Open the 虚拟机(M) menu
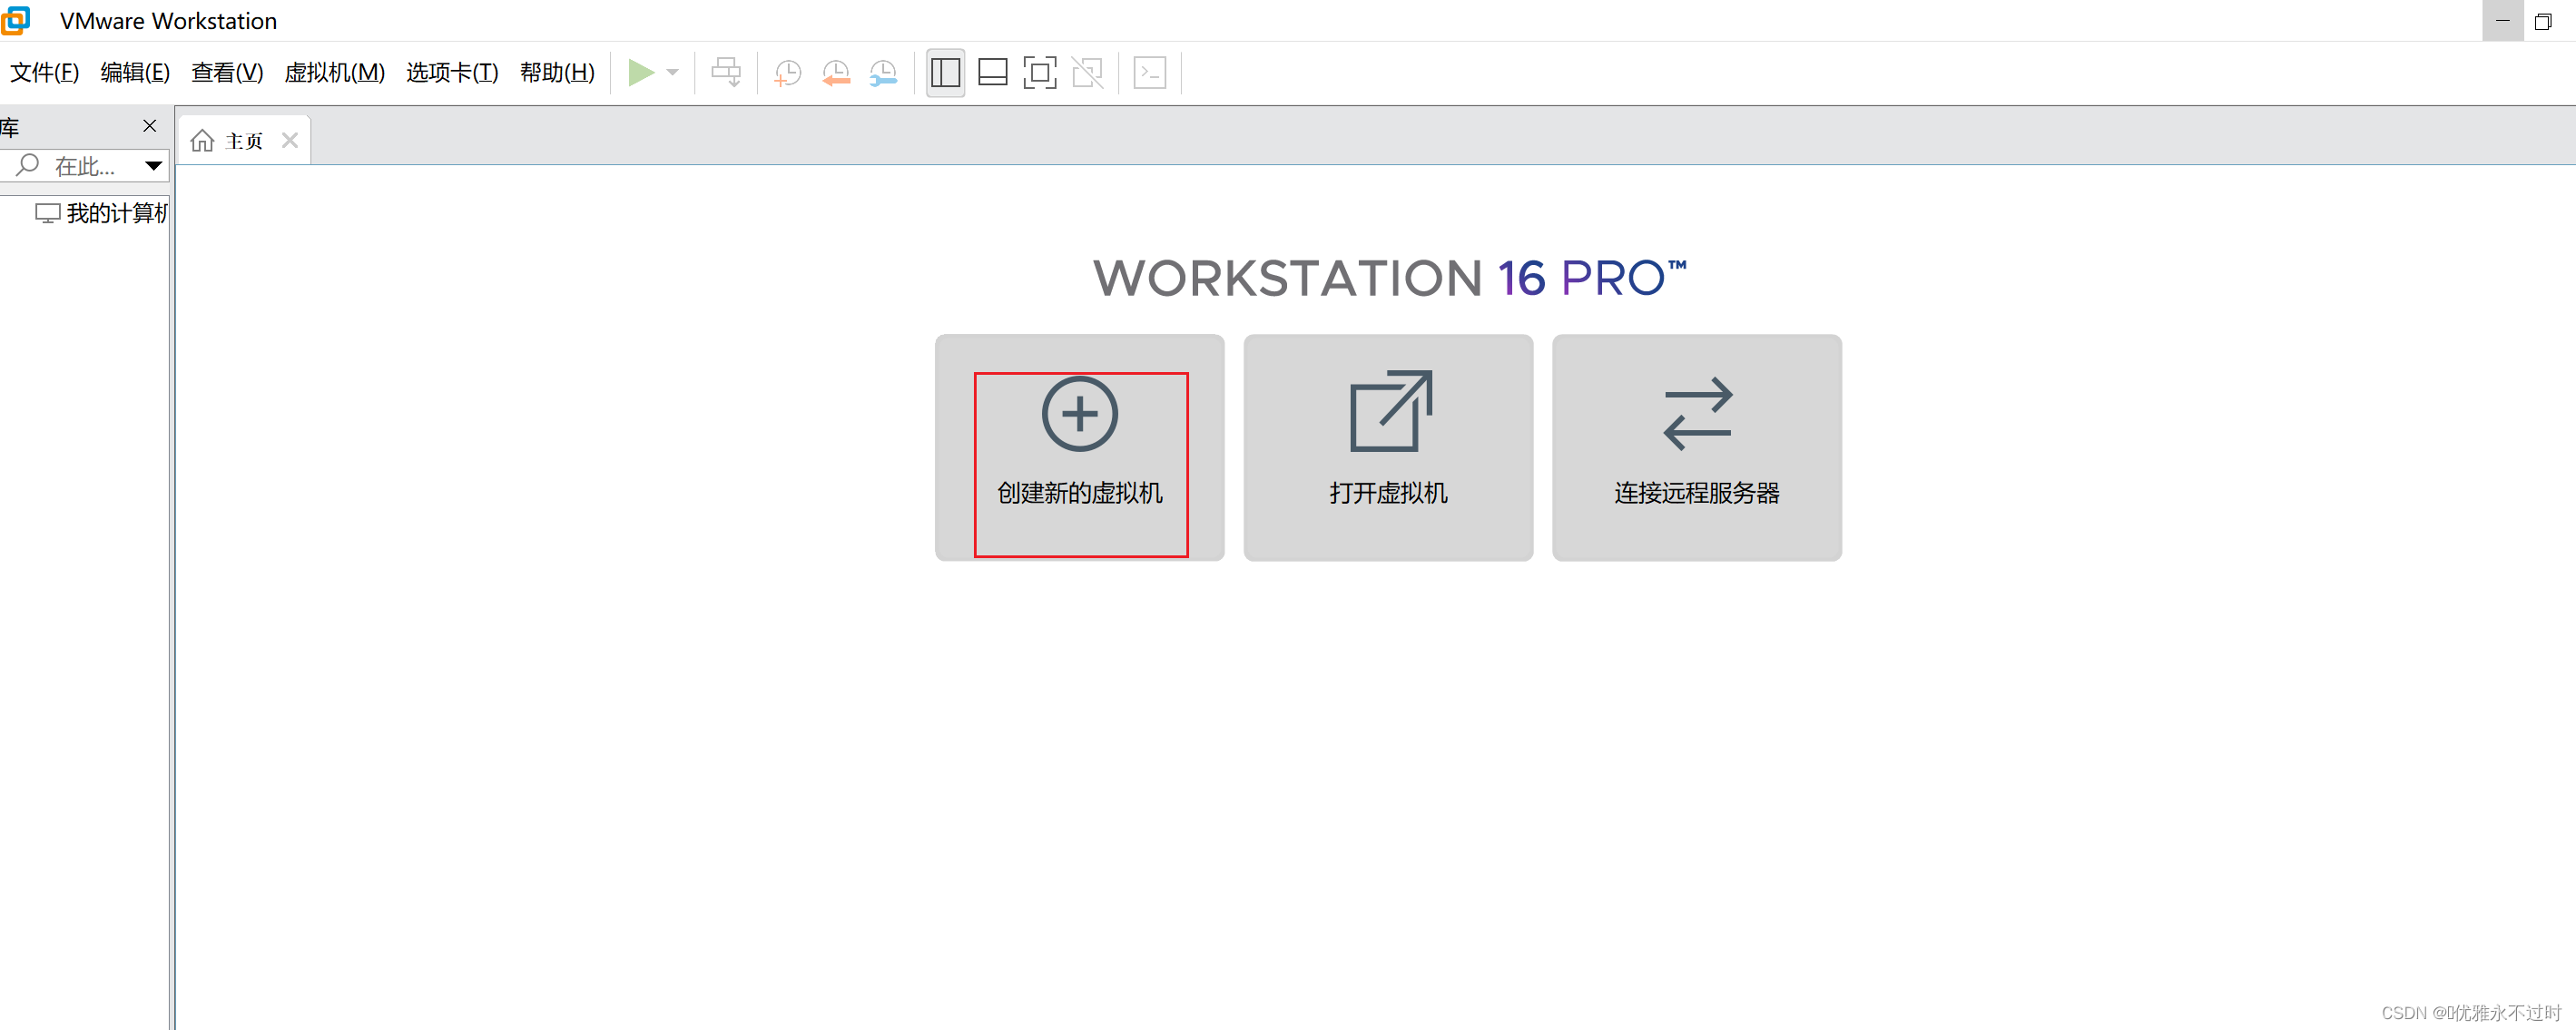The image size is (2576, 1030). pyautogui.click(x=334, y=72)
